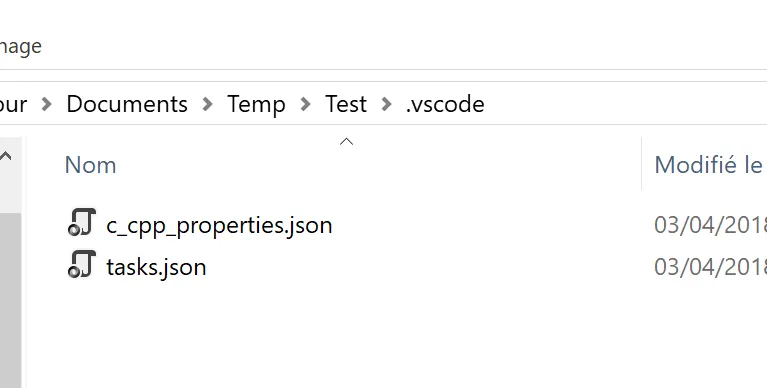The image size is (767, 388).
Task: Open the c_cpp_properties.json file name
Action: (x=219, y=226)
